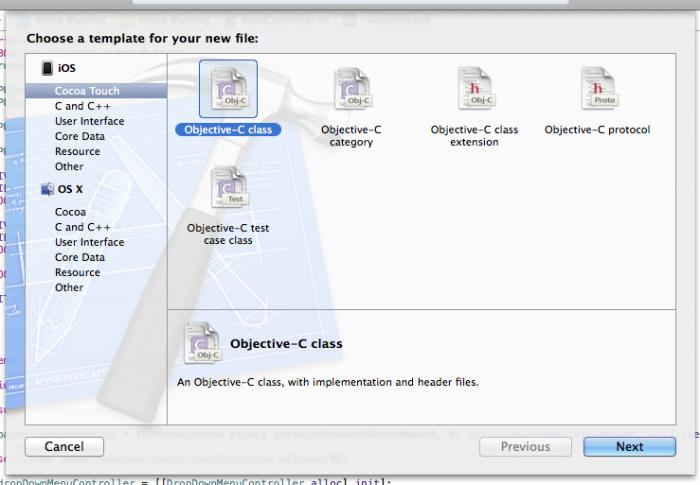The height and width of the screenshot is (485, 700).
Task: Choose Other under iOS section
Action: click(x=69, y=167)
